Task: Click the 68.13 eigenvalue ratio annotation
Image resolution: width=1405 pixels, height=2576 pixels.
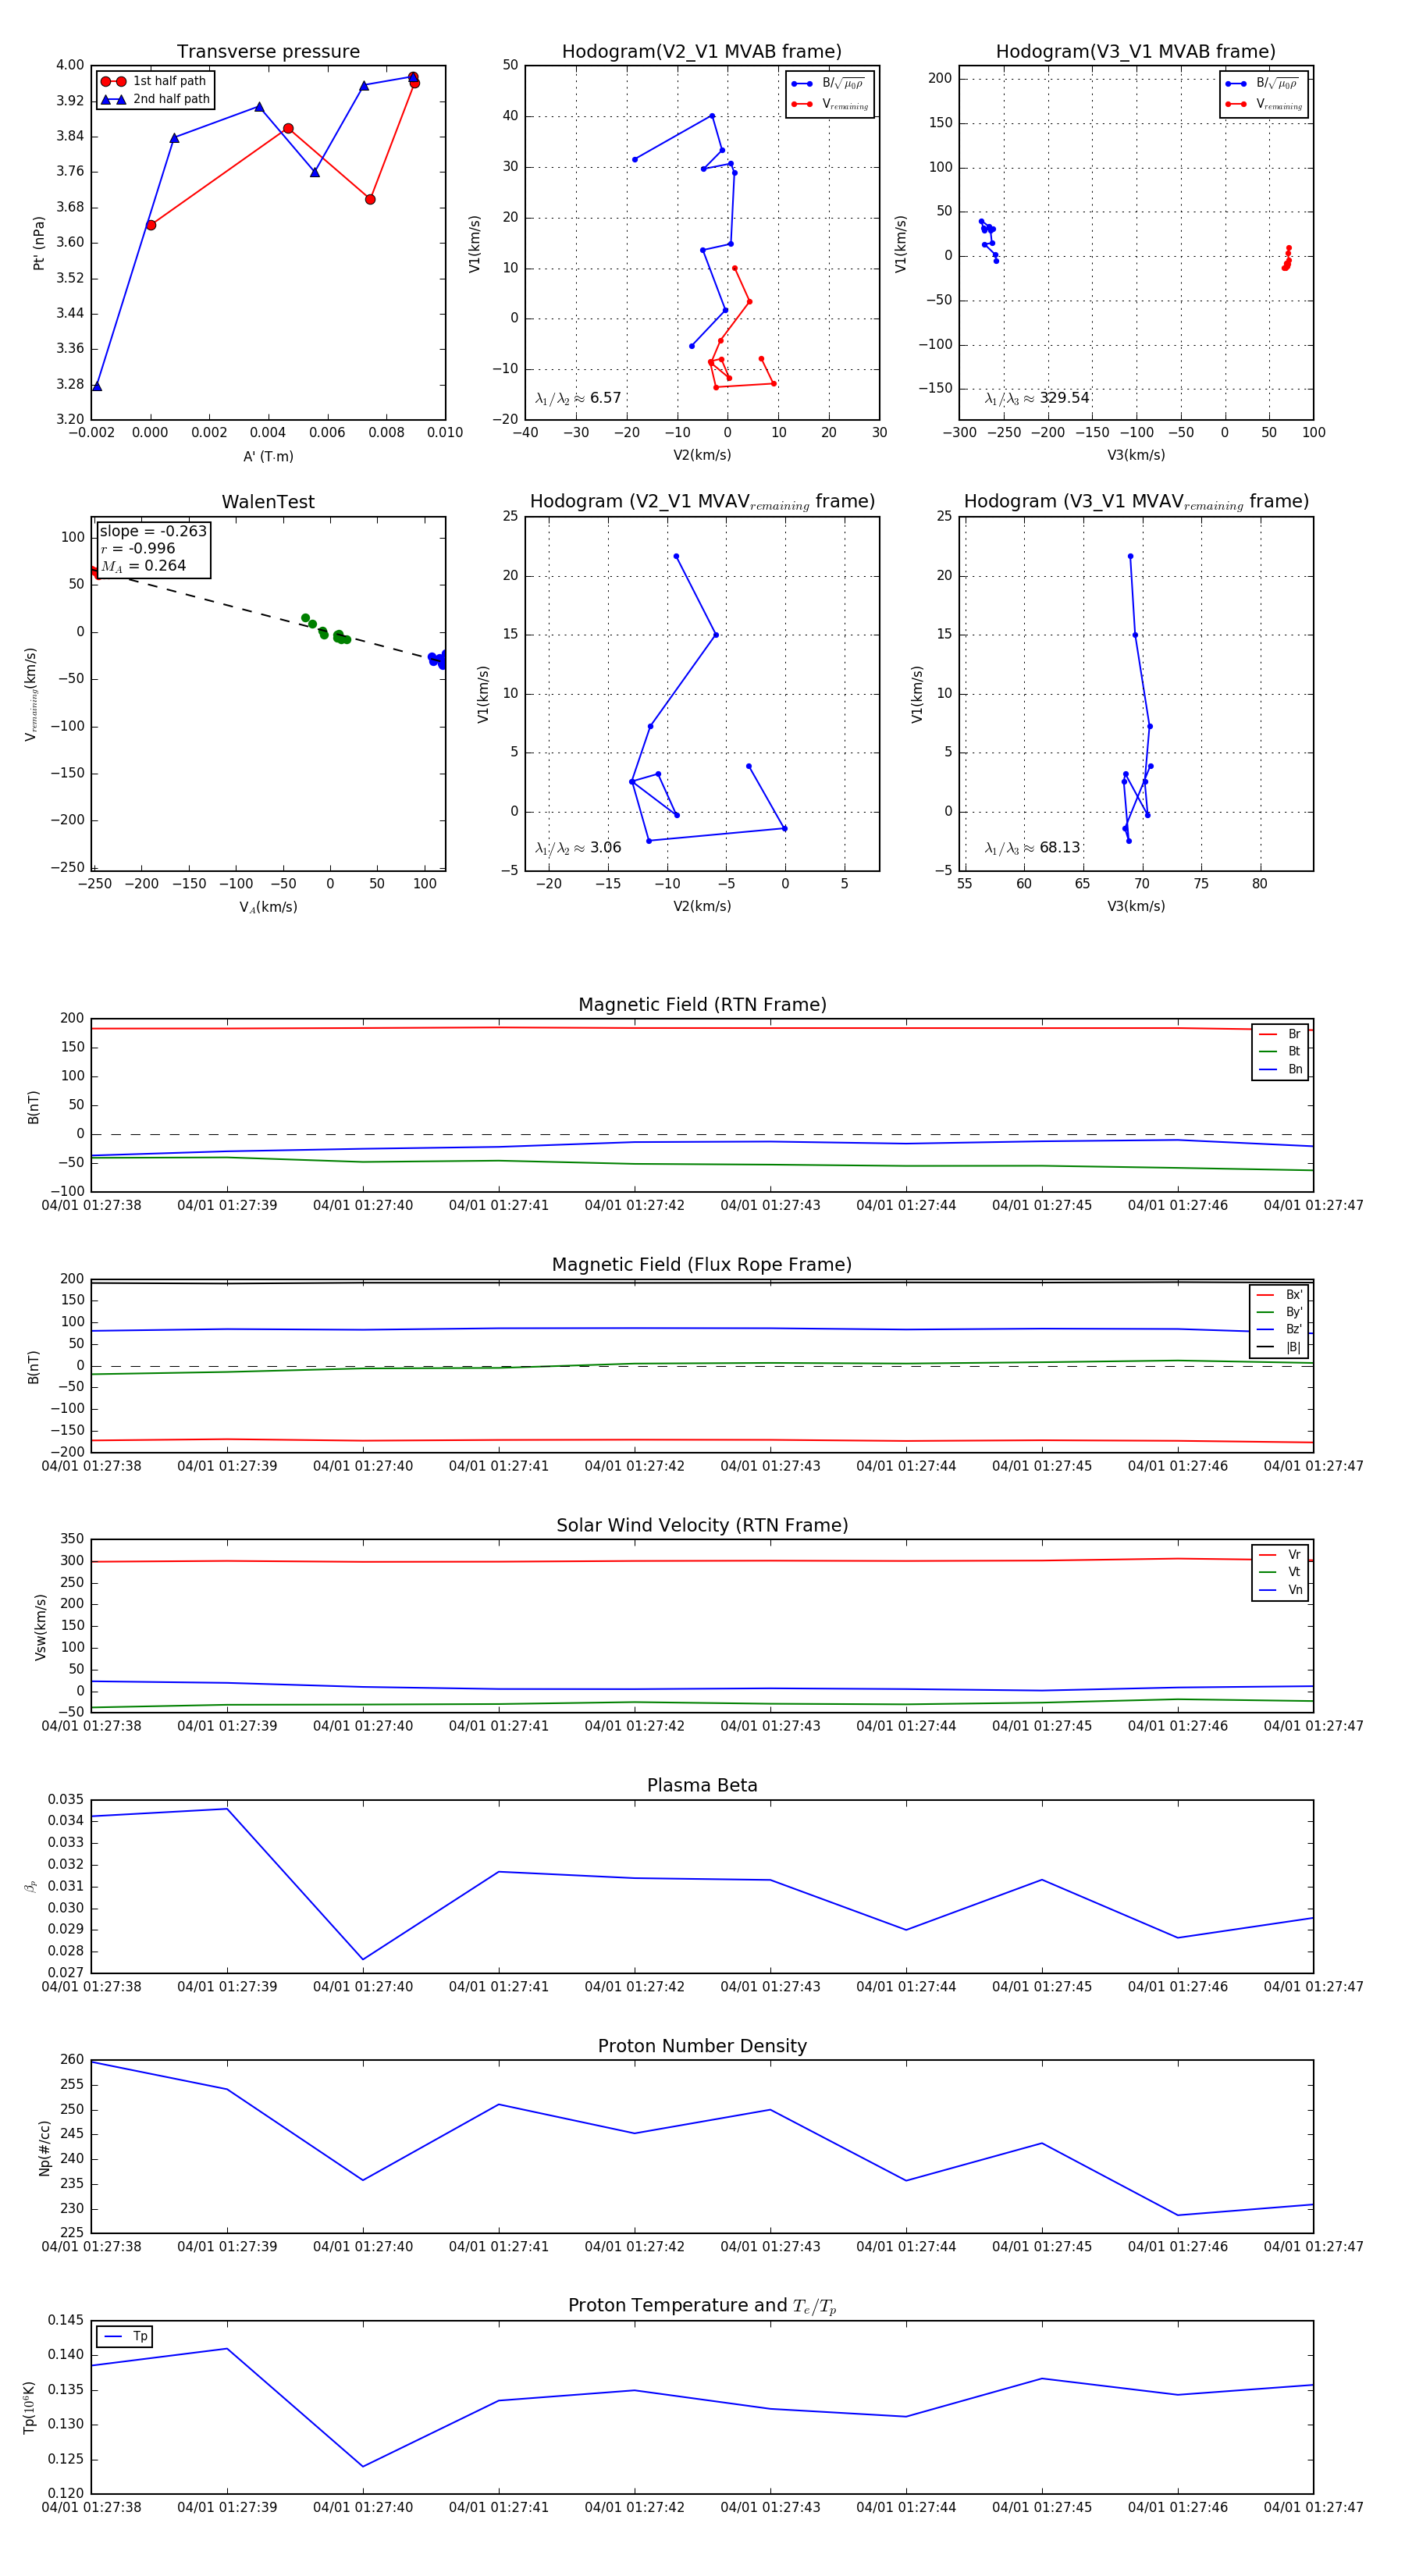Action: (x=1032, y=847)
